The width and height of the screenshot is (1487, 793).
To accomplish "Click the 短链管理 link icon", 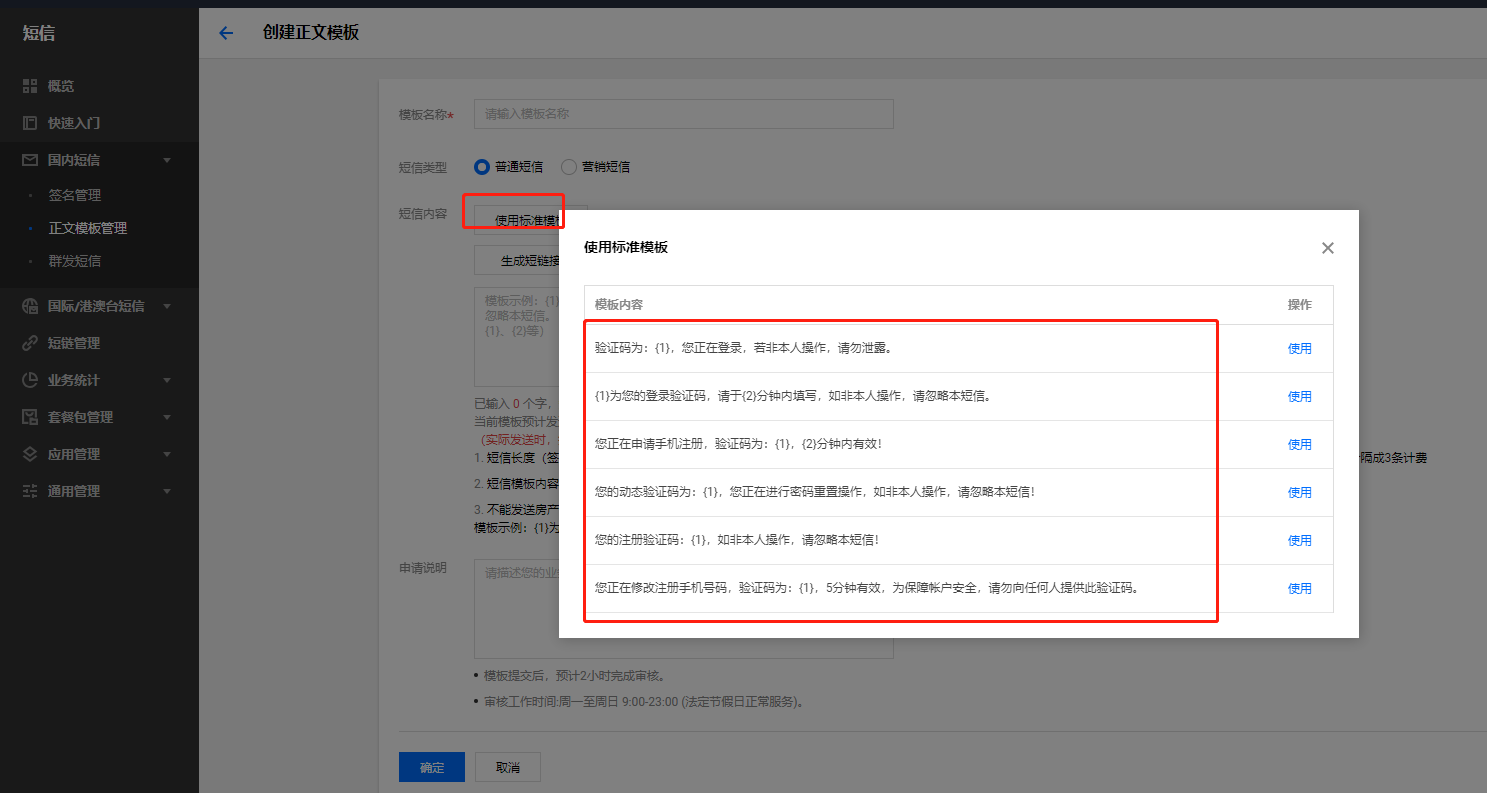I will (30, 343).
